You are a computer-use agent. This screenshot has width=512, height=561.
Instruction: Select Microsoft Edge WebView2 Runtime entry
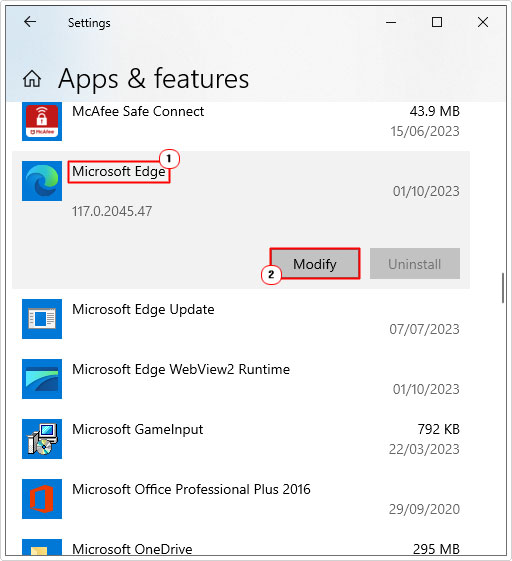point(181,369)
